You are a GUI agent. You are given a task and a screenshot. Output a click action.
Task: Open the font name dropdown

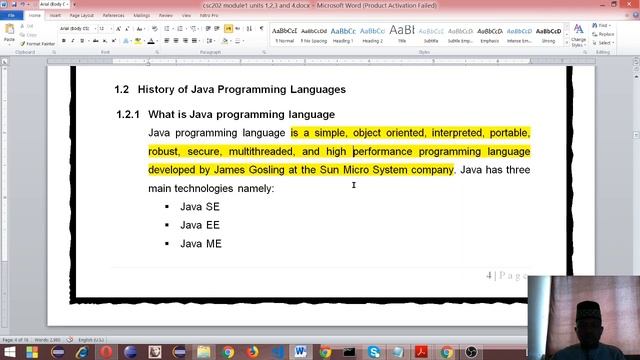pyautogui.click(x=95, y=29)
